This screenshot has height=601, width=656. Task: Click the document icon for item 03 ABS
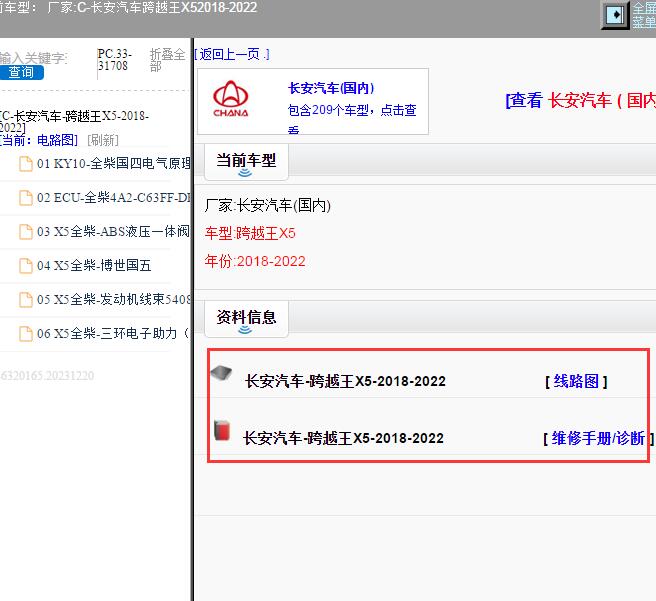26,231
